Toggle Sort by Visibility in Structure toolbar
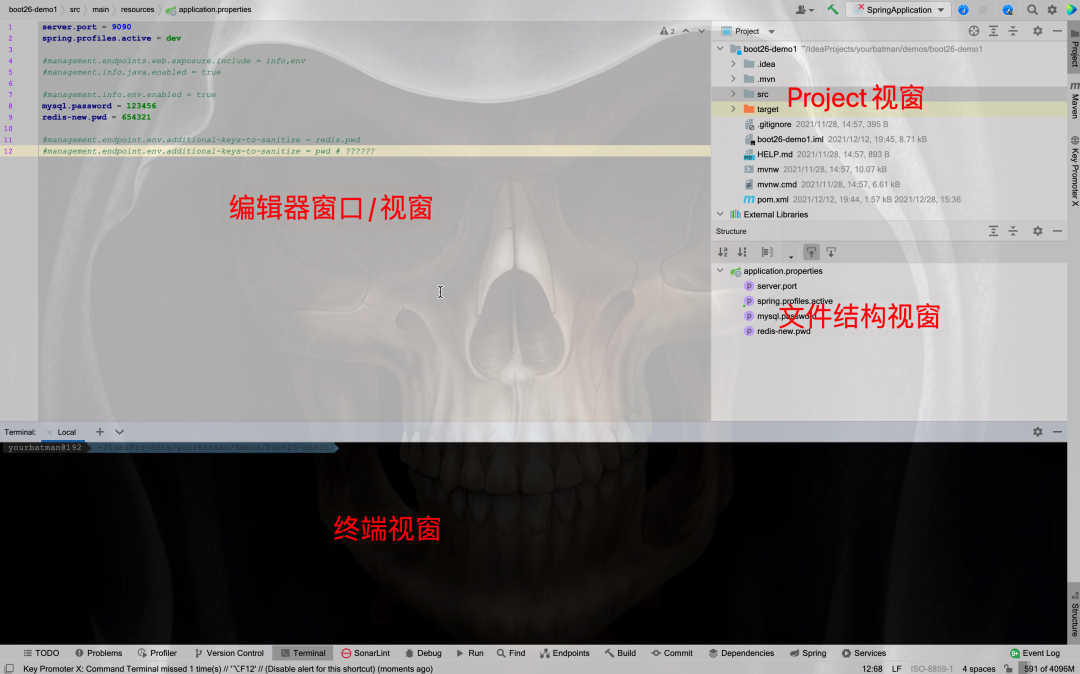Image resolution: width=1080 pixels, height=674 pixels. [742, 253]
